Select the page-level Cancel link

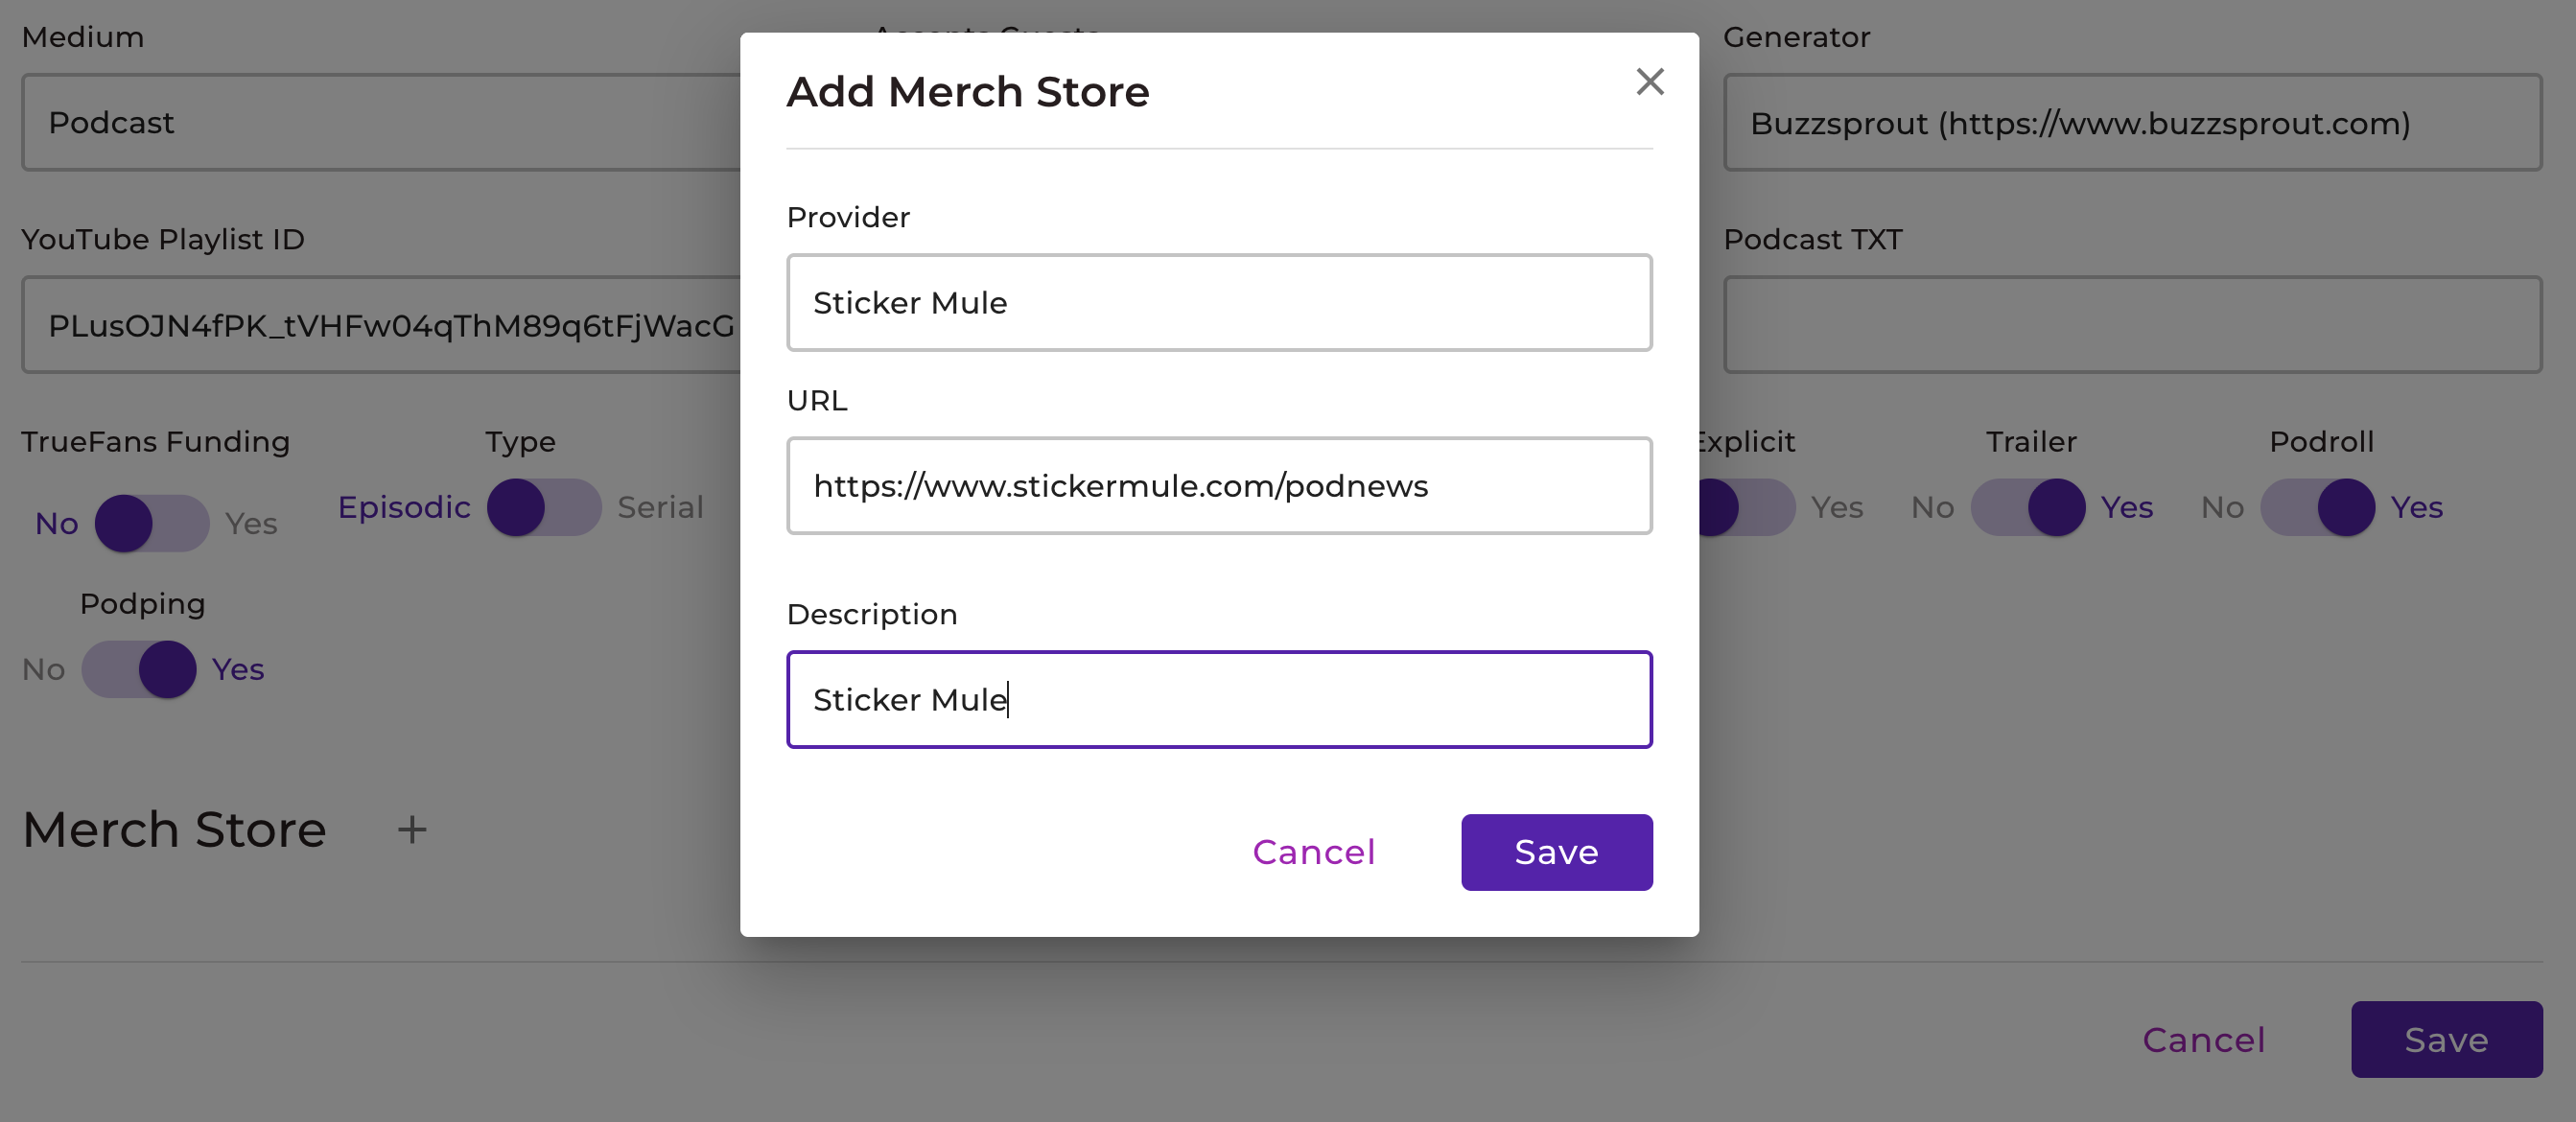point(2204,1039)
